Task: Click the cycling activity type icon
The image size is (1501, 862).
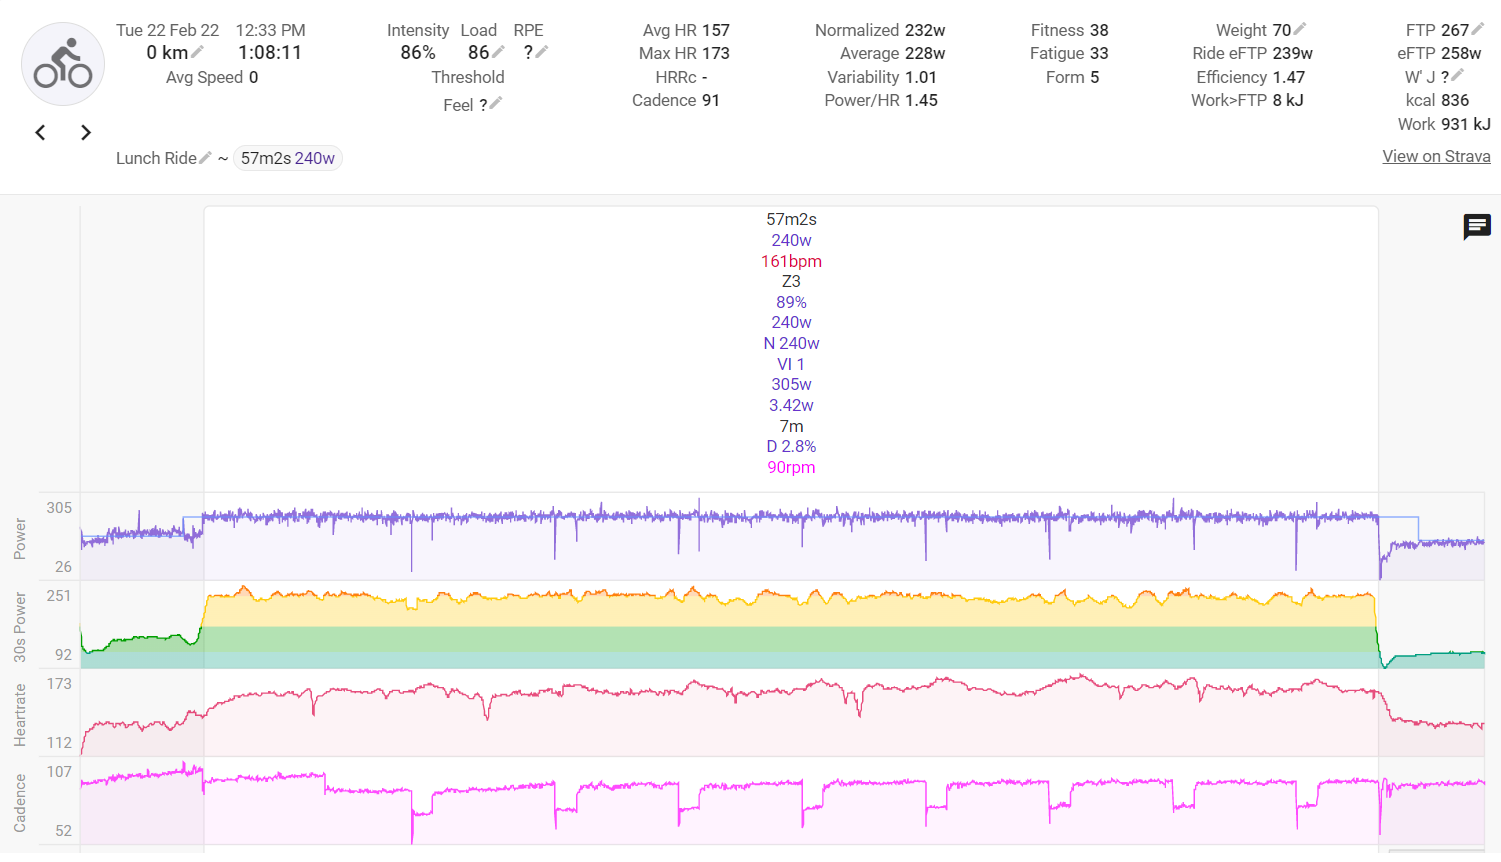Action: (x=63, y=64)
